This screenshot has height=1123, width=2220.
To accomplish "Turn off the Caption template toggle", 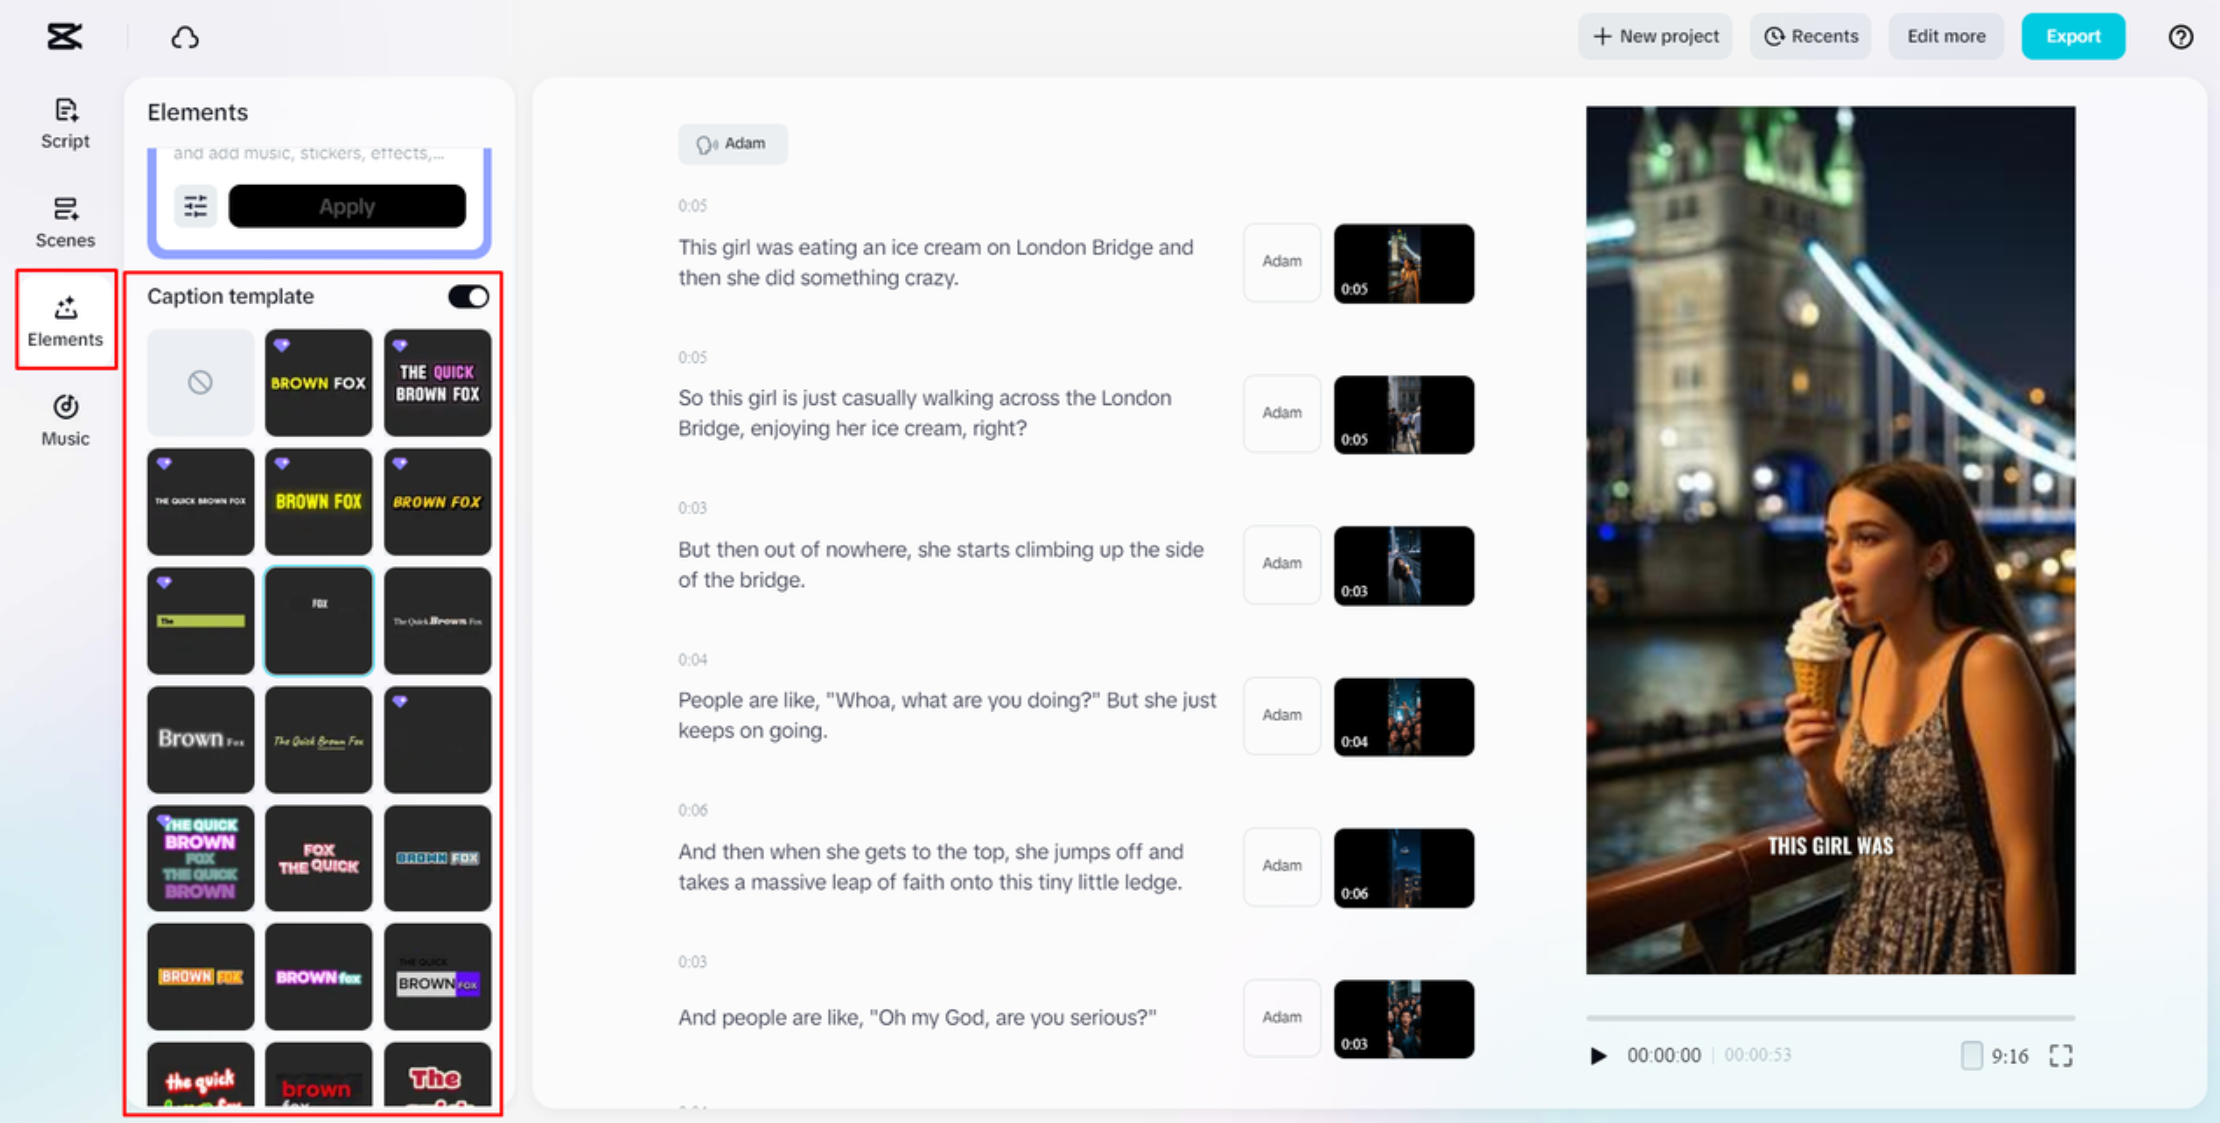I will click(x=468, y=296).
